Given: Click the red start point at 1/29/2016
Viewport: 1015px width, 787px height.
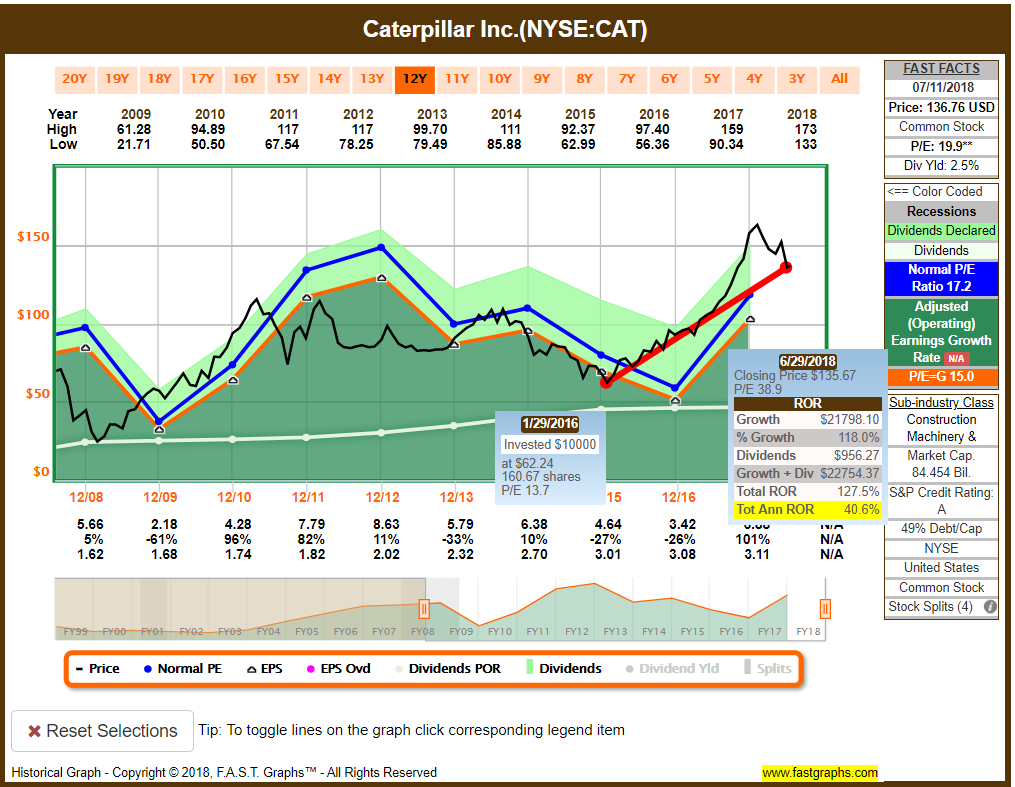Looking at the screenshot, I should tap(606, 383).
